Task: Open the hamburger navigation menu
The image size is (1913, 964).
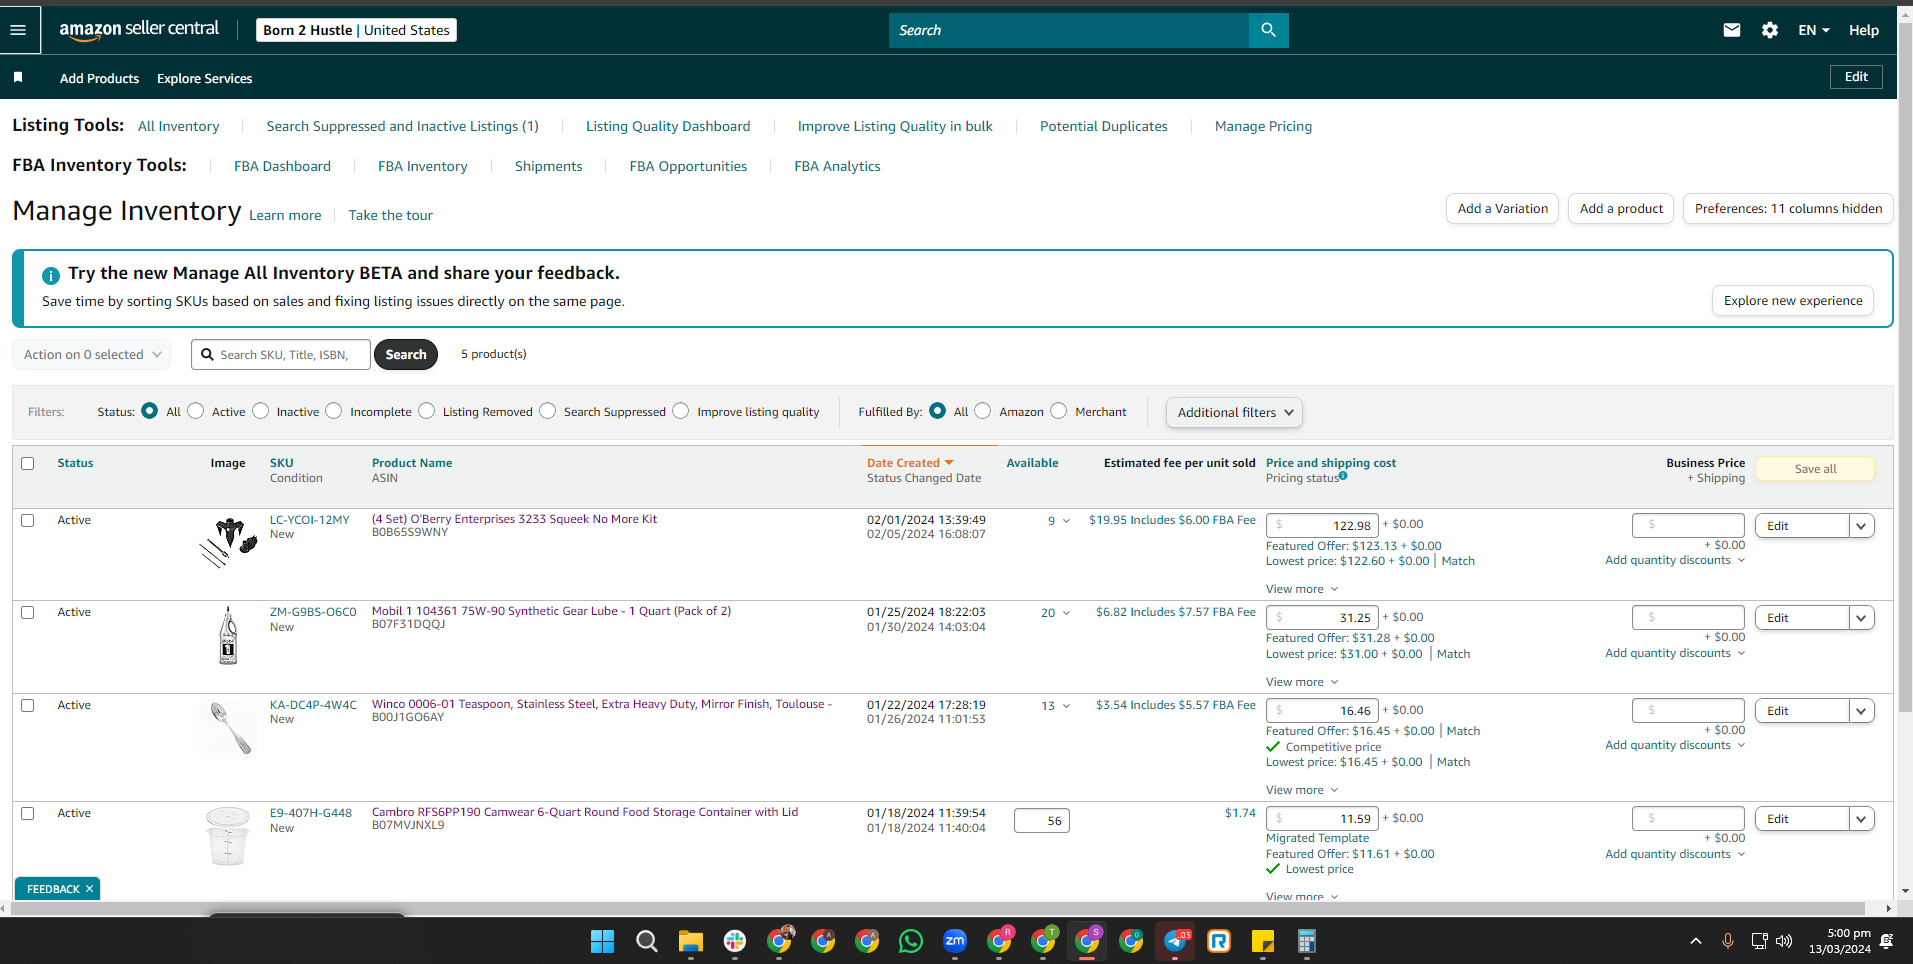Action: click(x=18, y=30)
